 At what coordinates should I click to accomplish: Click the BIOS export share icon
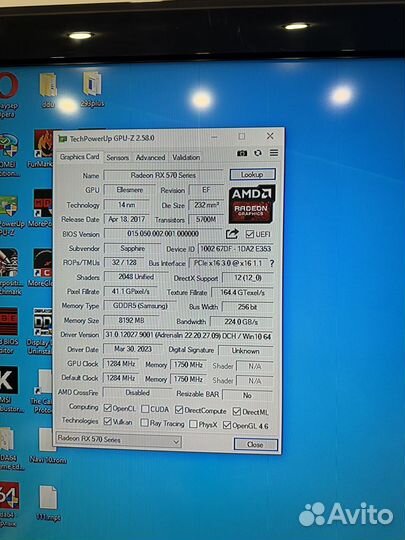232,234
